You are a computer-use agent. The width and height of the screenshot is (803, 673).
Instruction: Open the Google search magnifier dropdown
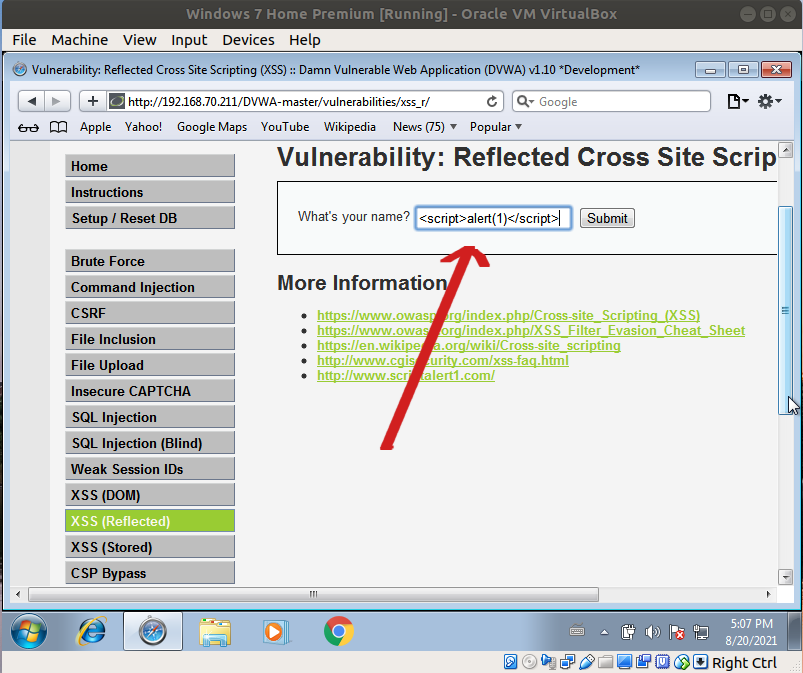click(x=525, y=101)
